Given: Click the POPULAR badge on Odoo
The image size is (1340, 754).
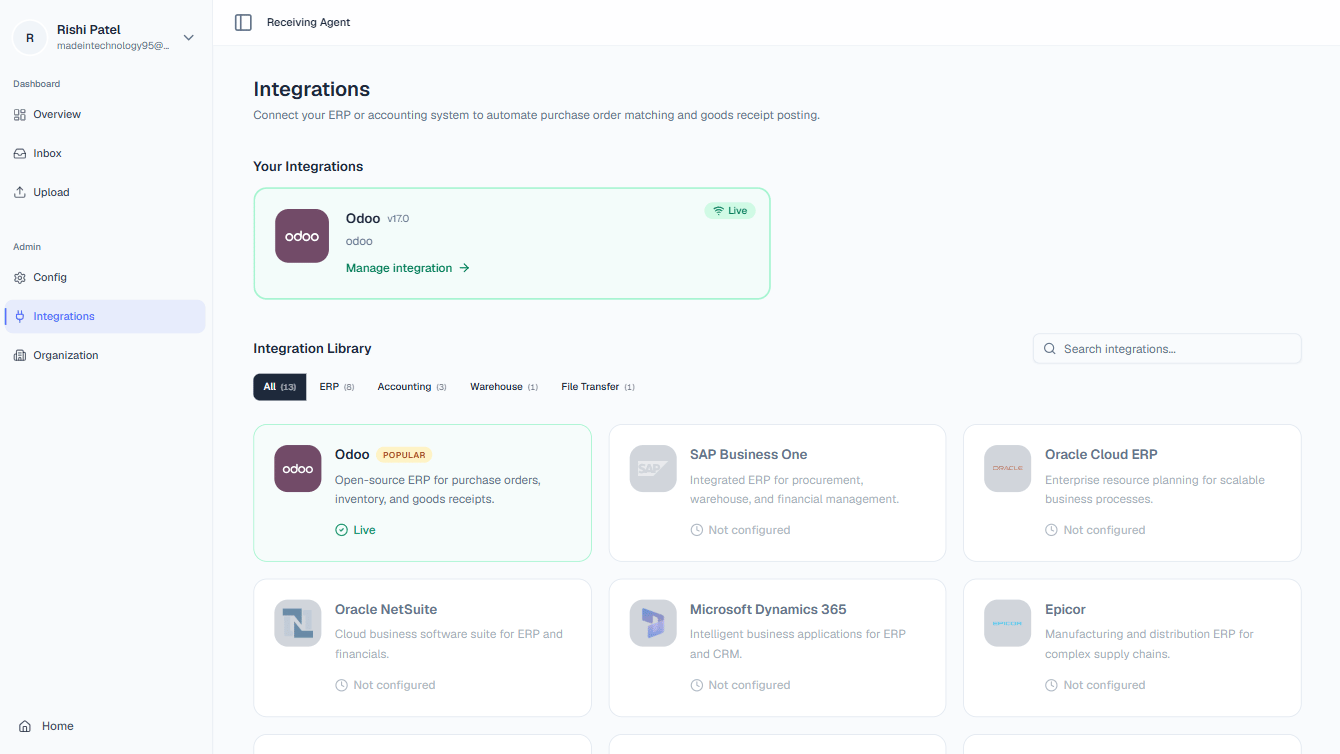Looking at the screenshot, I should click(404, 455).
